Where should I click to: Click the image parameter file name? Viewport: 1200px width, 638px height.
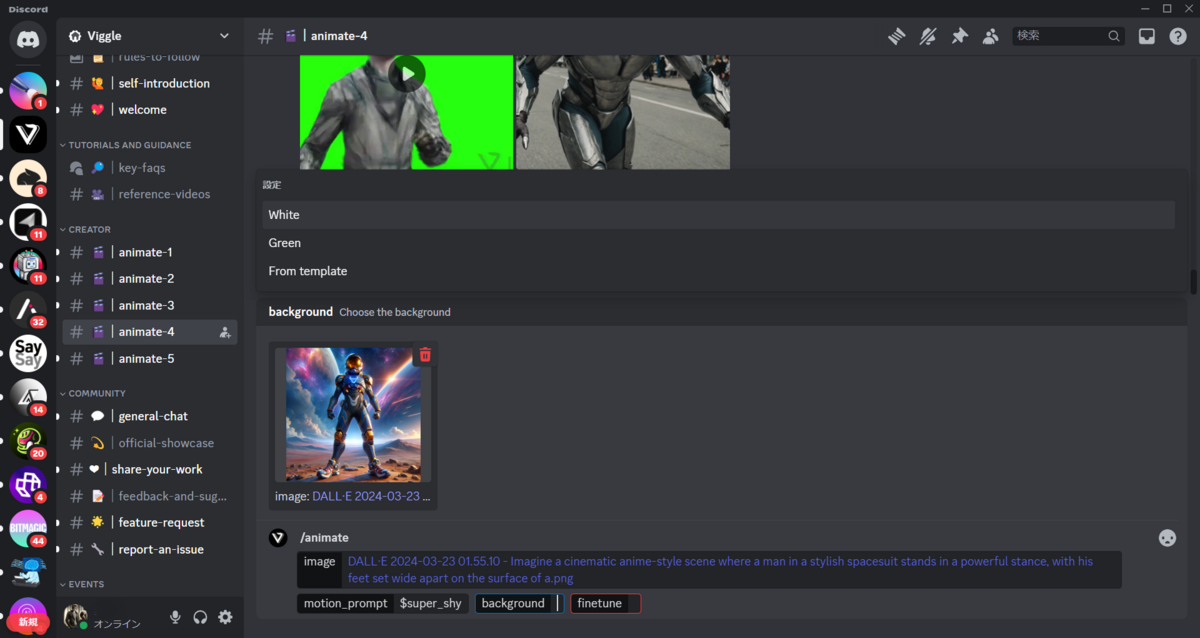(x=720, y=570)
